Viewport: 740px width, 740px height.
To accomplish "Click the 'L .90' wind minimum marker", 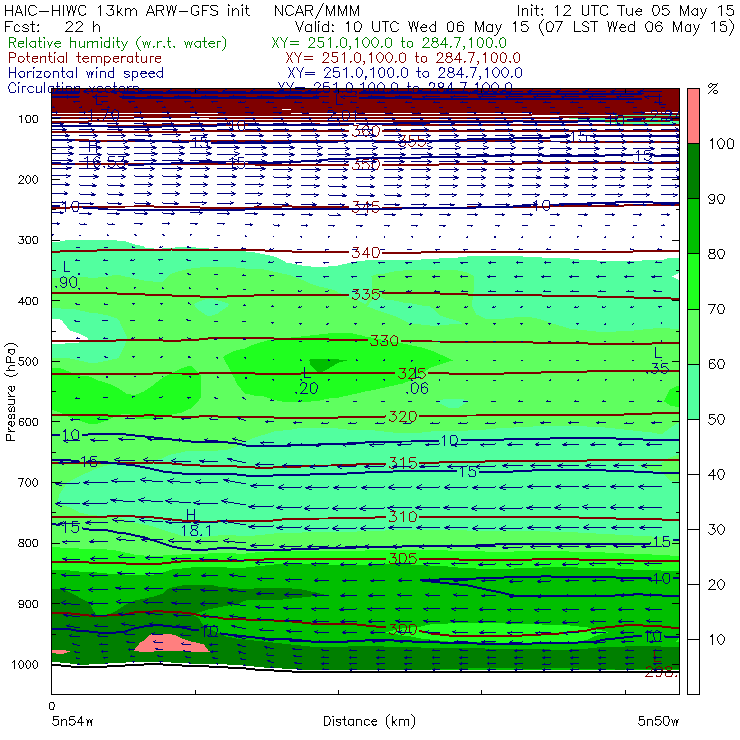I will tap(67, 275).
